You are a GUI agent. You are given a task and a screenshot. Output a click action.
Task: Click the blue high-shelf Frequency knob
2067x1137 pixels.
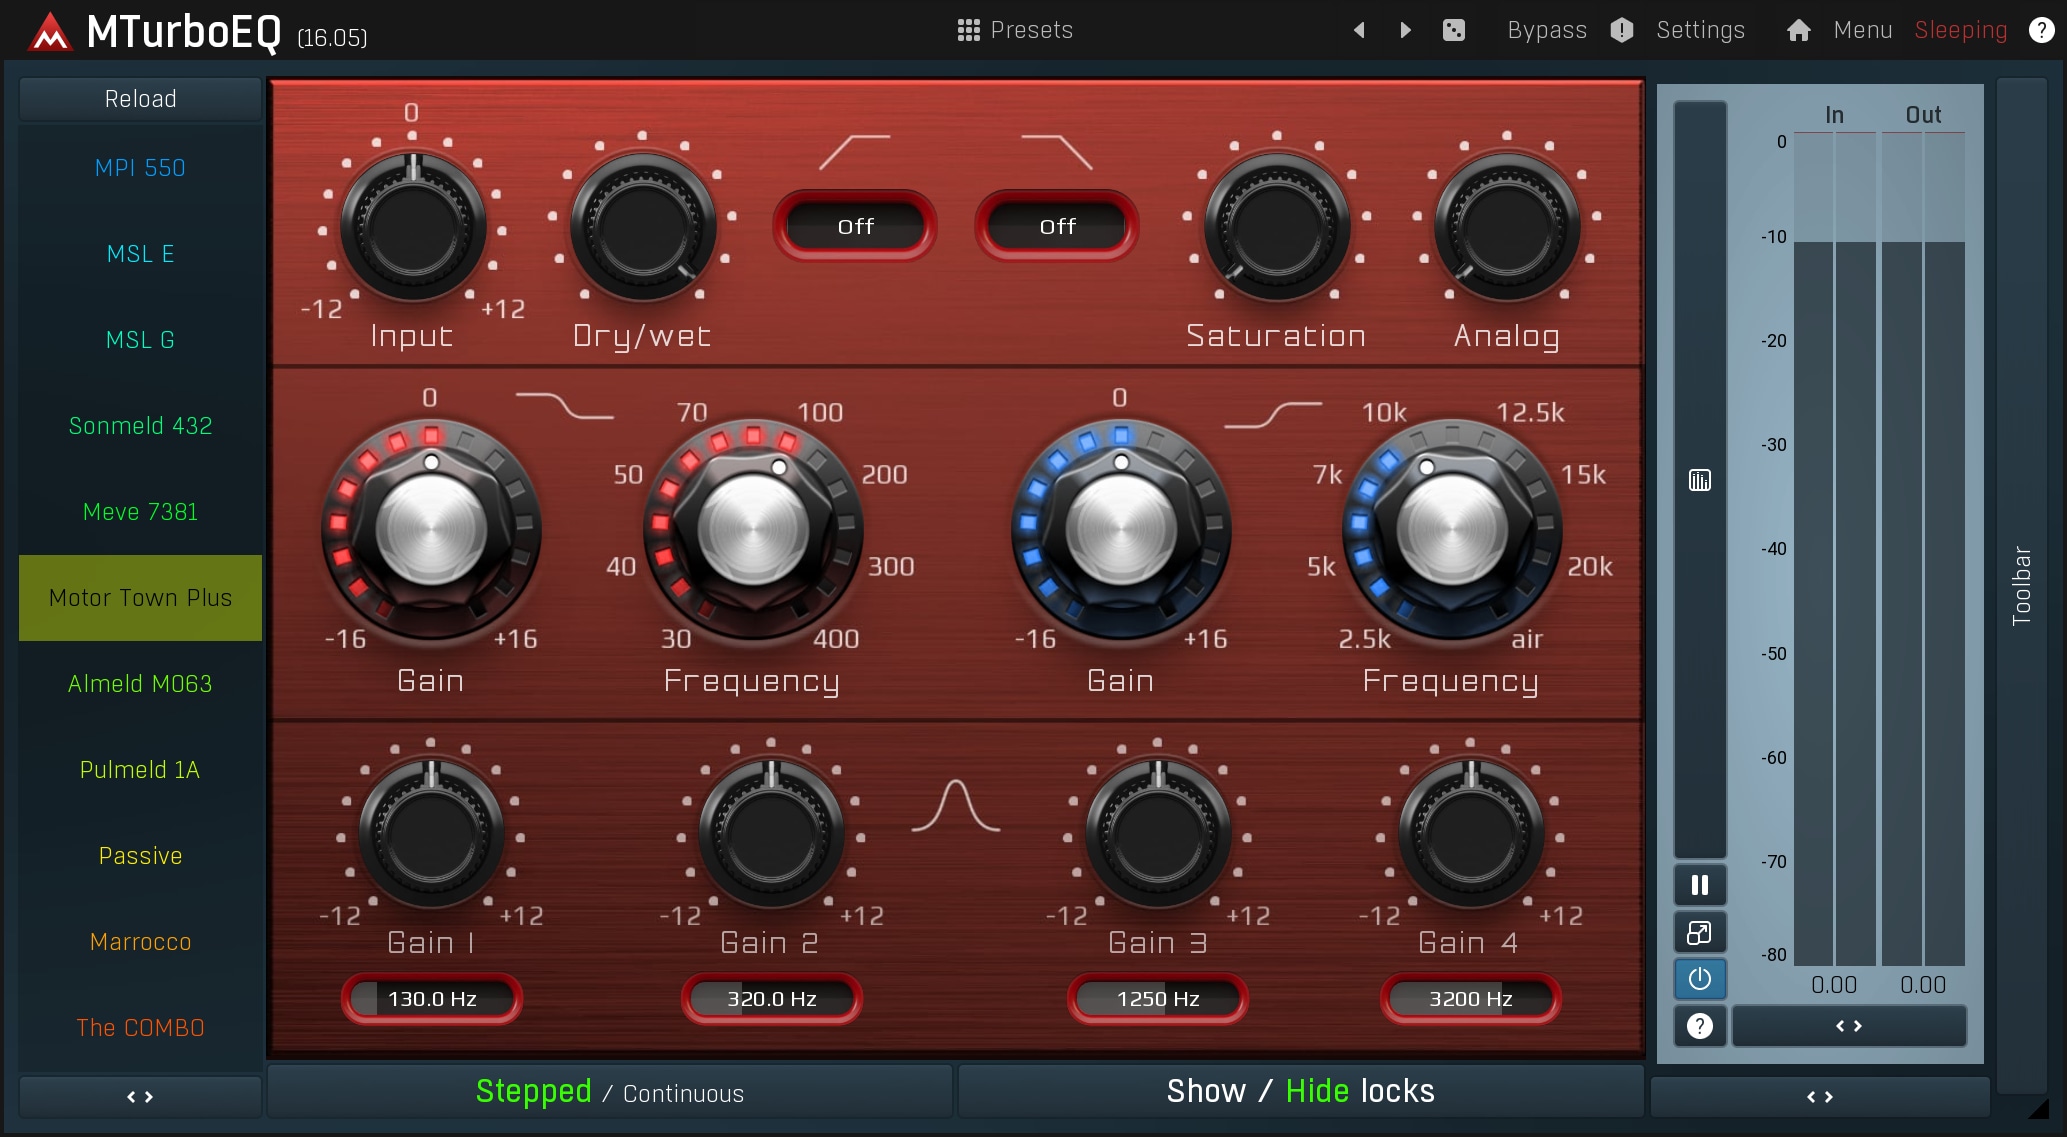[1451, 529]
